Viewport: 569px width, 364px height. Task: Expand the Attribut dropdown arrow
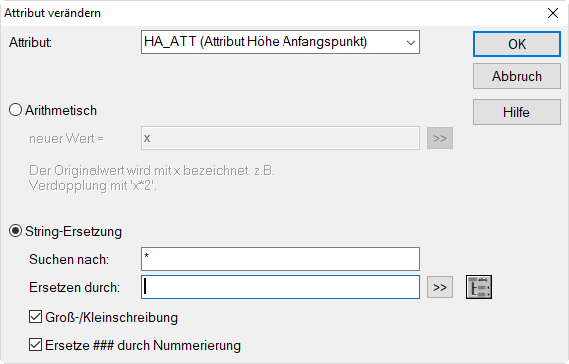tap(411, 42)
